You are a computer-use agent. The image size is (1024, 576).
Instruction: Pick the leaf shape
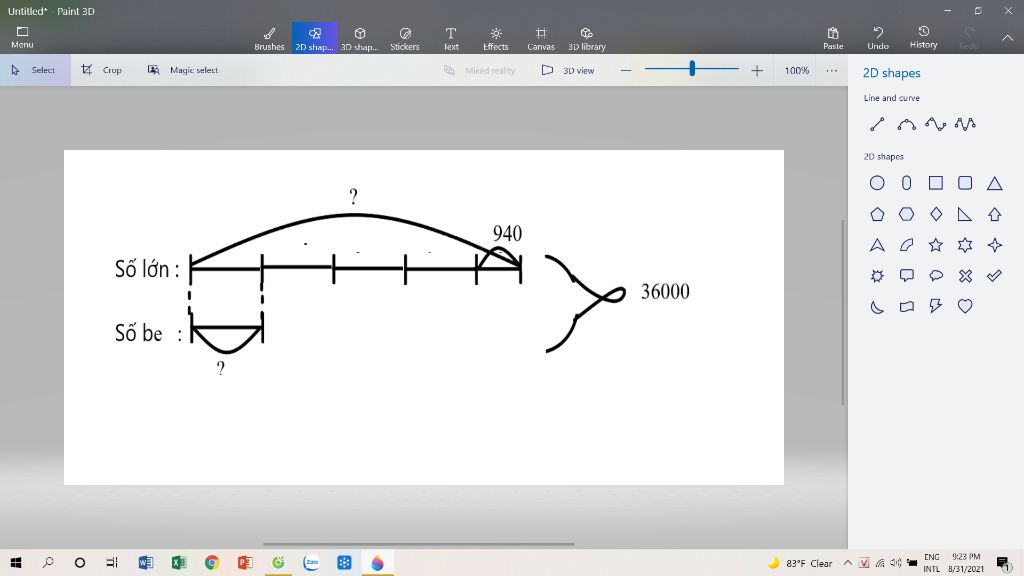906,245
